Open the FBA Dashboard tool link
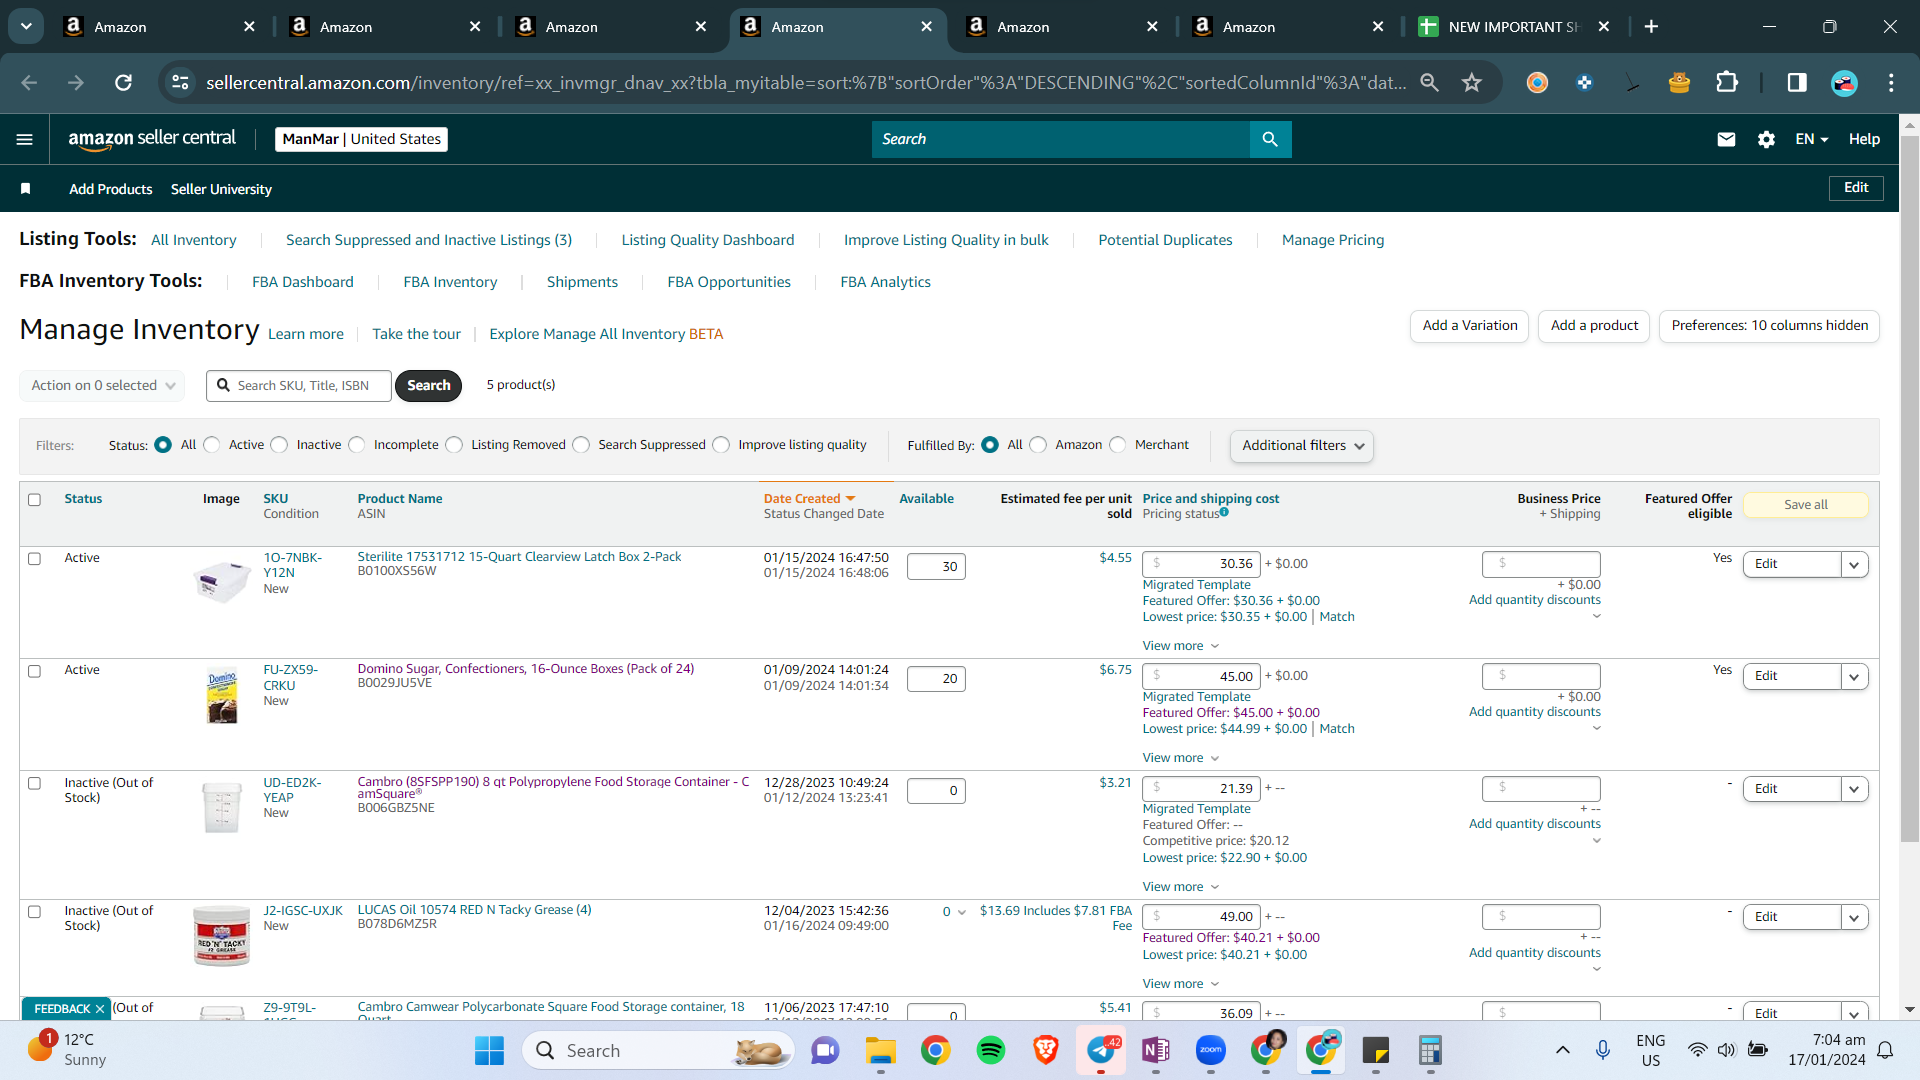 [303, 282]
